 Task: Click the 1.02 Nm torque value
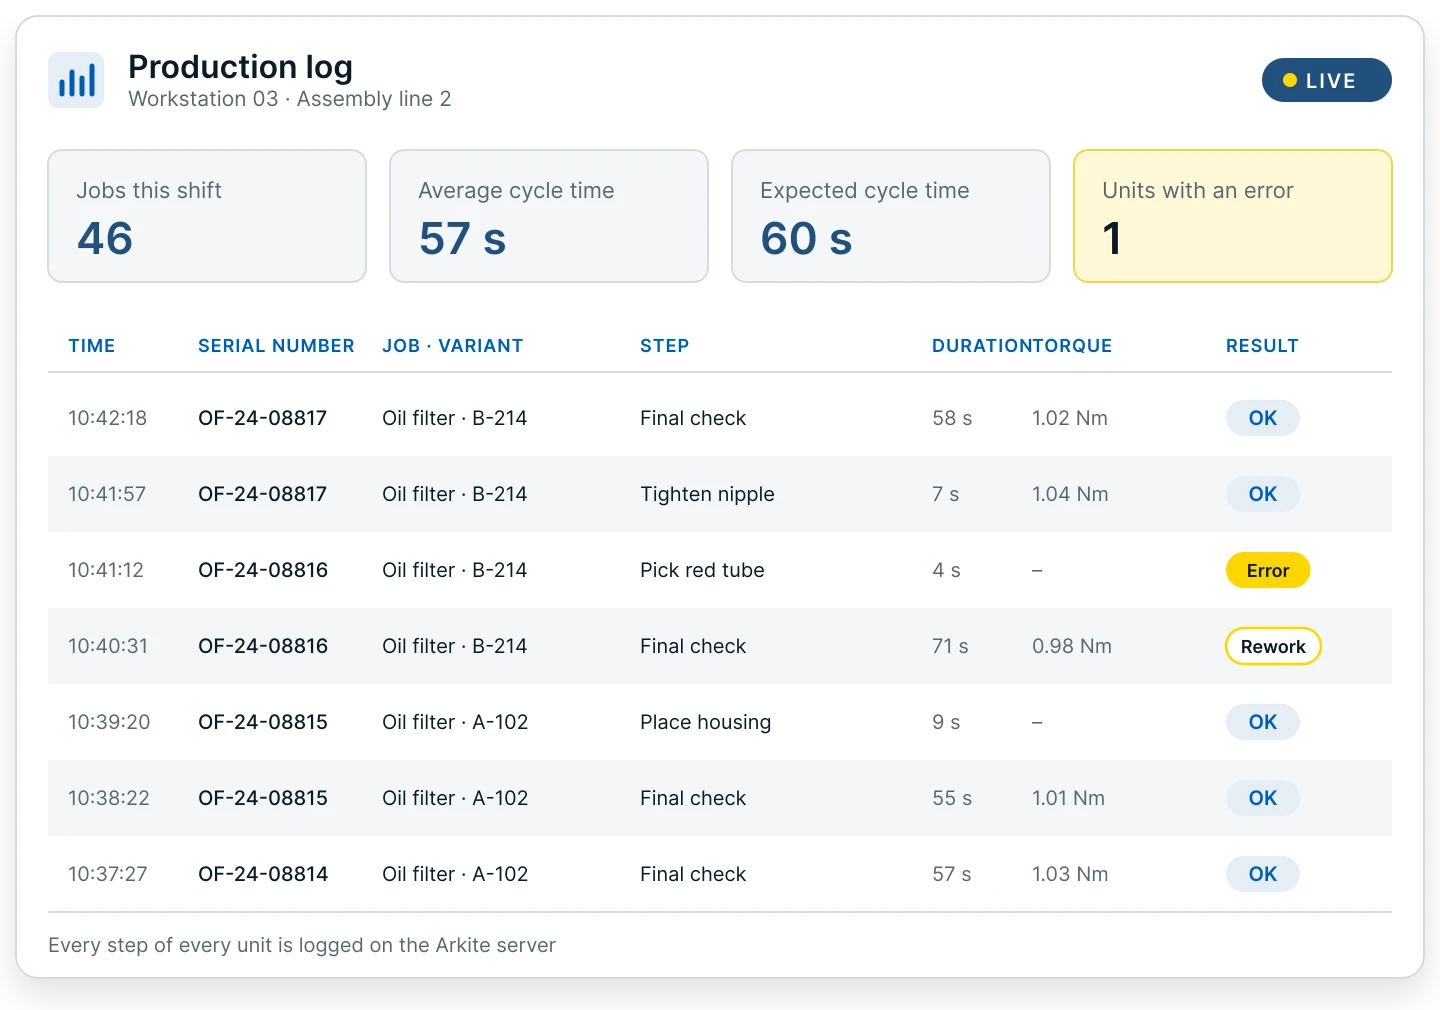pos(1070,418)
